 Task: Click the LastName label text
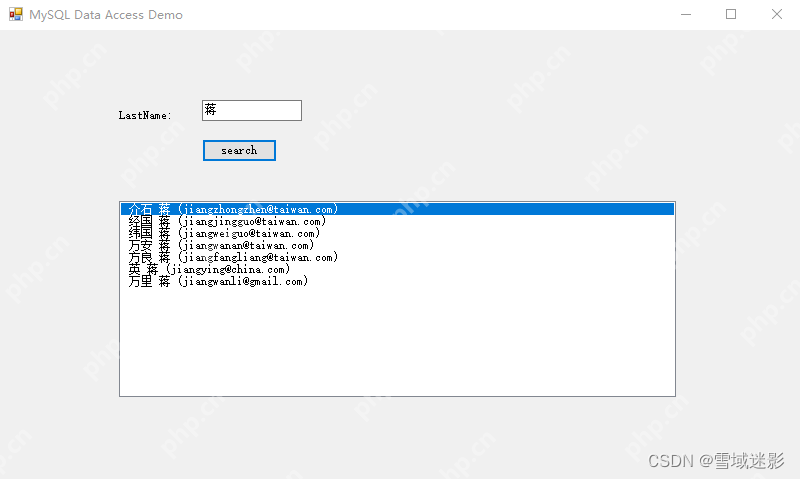[145, 115]
